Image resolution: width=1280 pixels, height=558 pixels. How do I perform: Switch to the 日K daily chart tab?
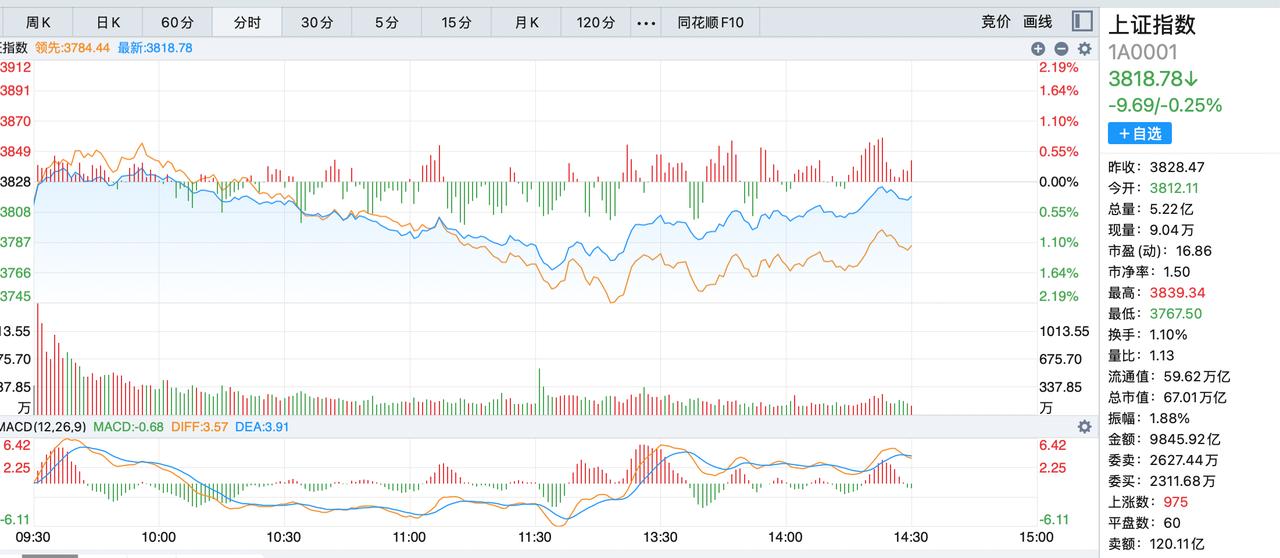click(108, 22)
